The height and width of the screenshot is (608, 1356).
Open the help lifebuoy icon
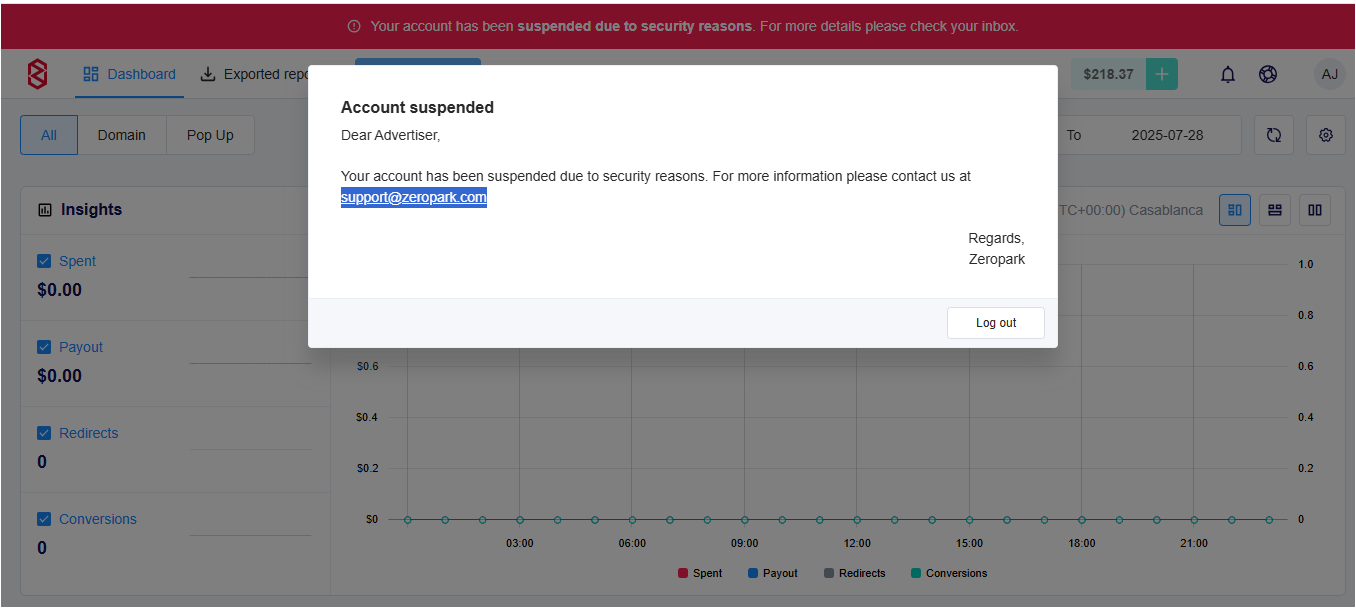click(x=1268, y=74)
